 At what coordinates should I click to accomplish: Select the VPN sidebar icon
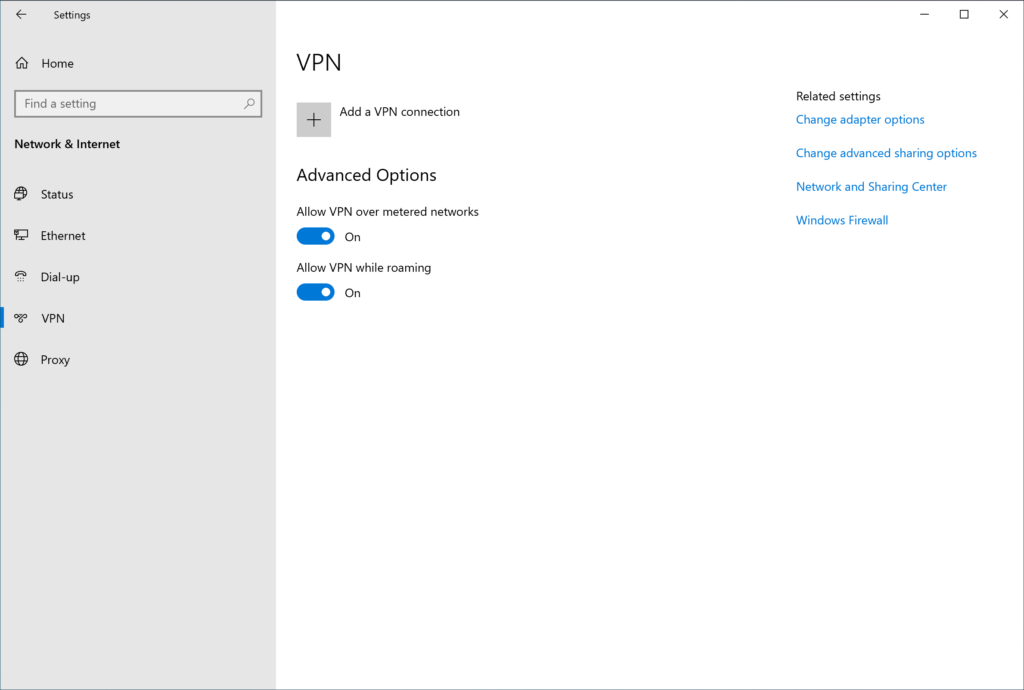coord(23,318)
